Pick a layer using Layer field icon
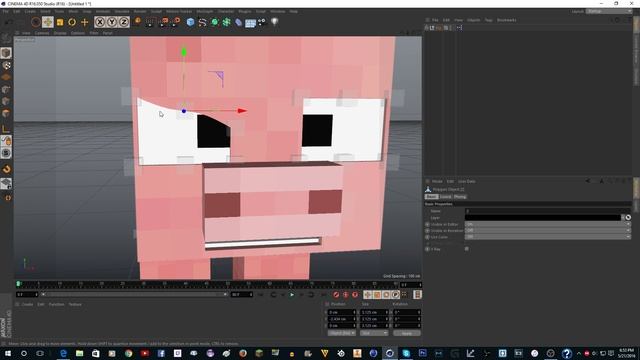This screenshot has height=360, width=640. pos(628,218)
